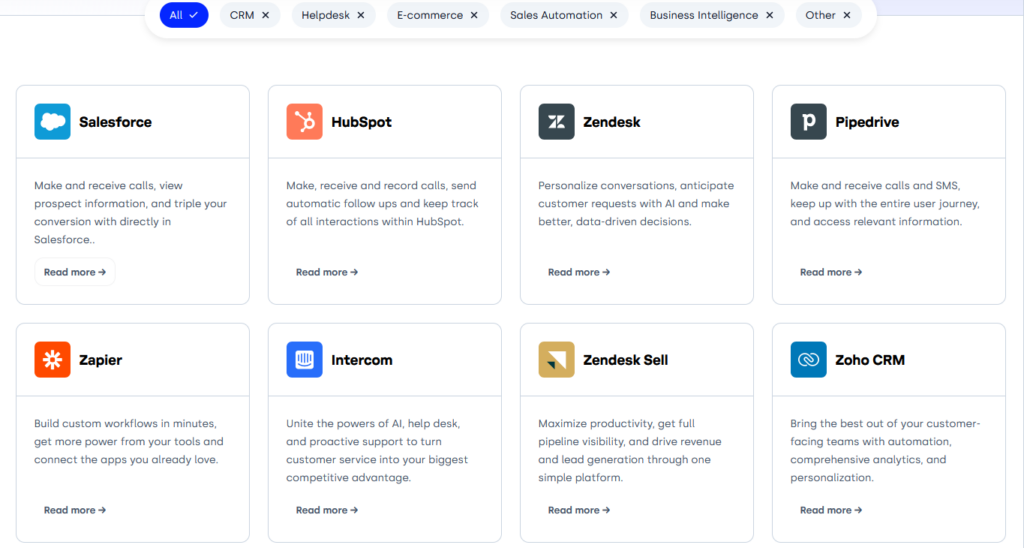The image size is (1024, 548).
Task: Select the Sales Automation filter
Action: [x=564, y=15]
